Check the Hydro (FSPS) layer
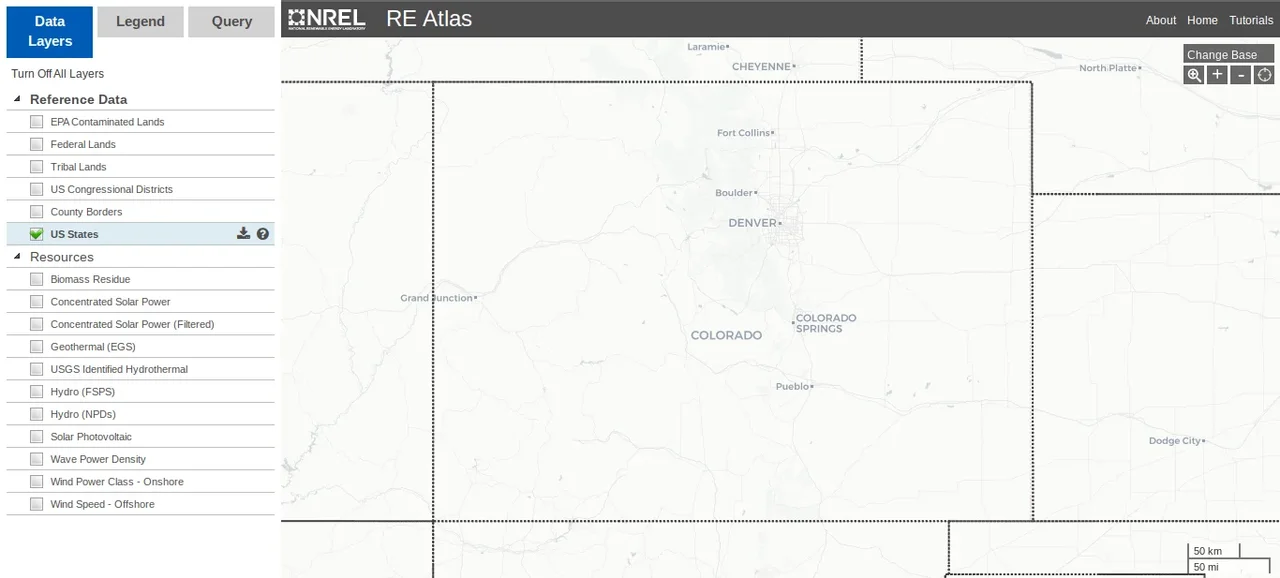1280x578 pixels. point(37,392)
